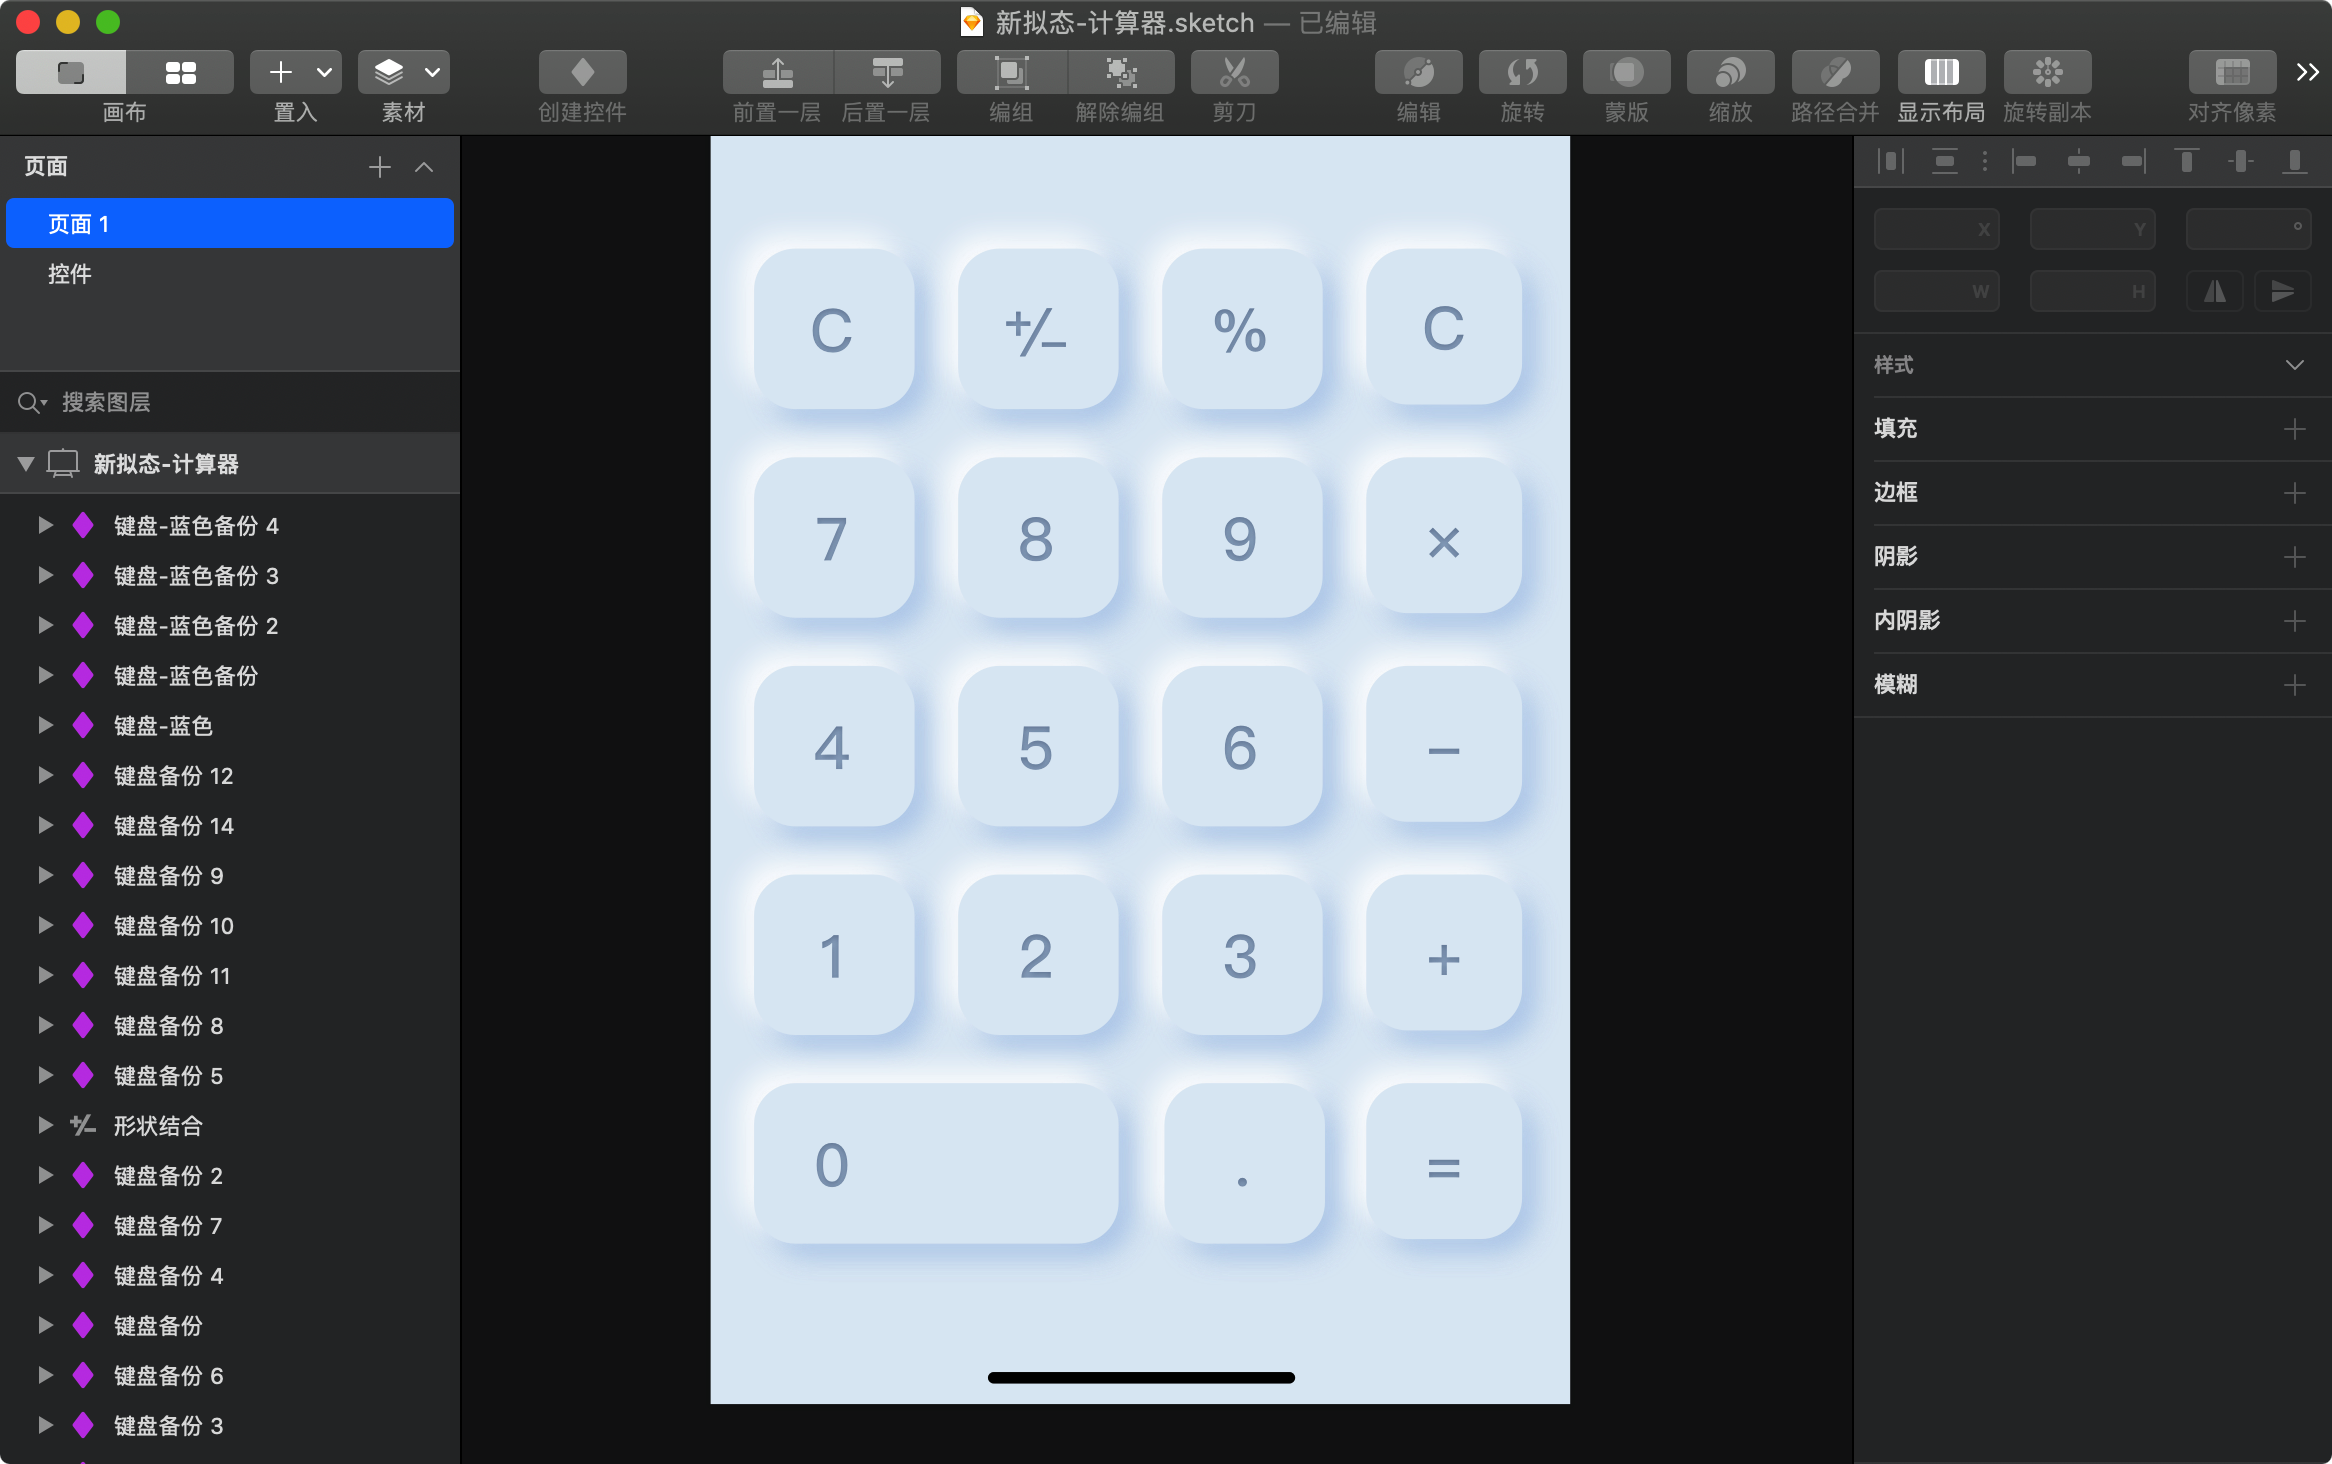Collapse the 新拟态-计算器 artboard group
Screen dimensions: 2332x1464
(26, 463)
